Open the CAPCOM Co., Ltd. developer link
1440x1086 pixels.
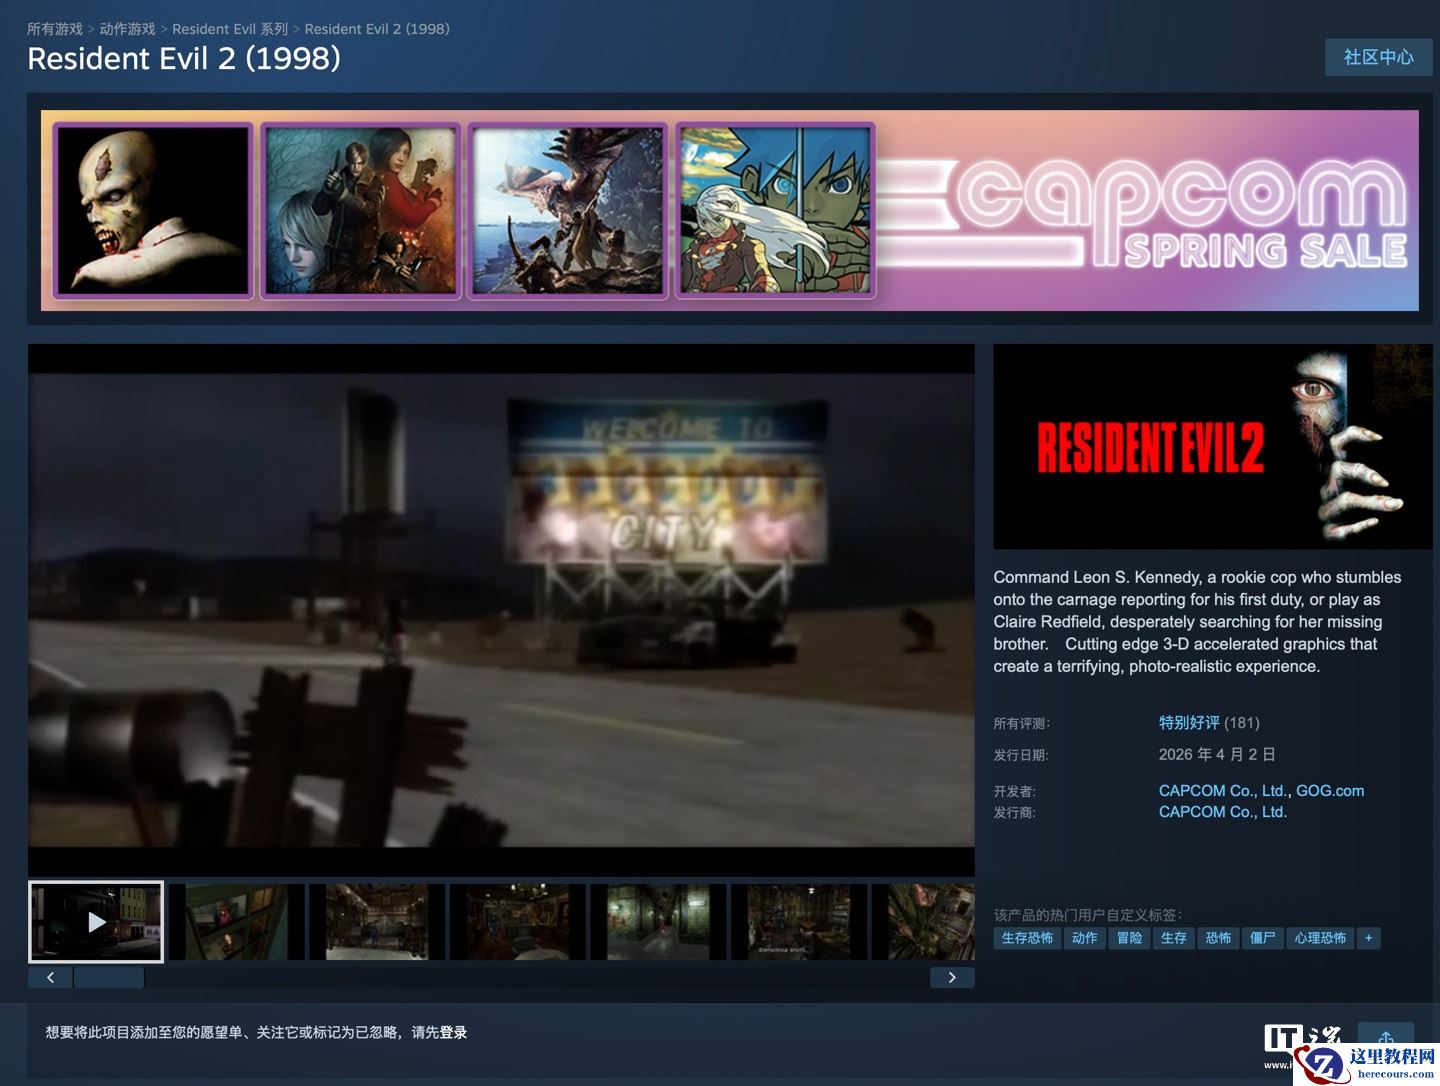click(1223, 790)
